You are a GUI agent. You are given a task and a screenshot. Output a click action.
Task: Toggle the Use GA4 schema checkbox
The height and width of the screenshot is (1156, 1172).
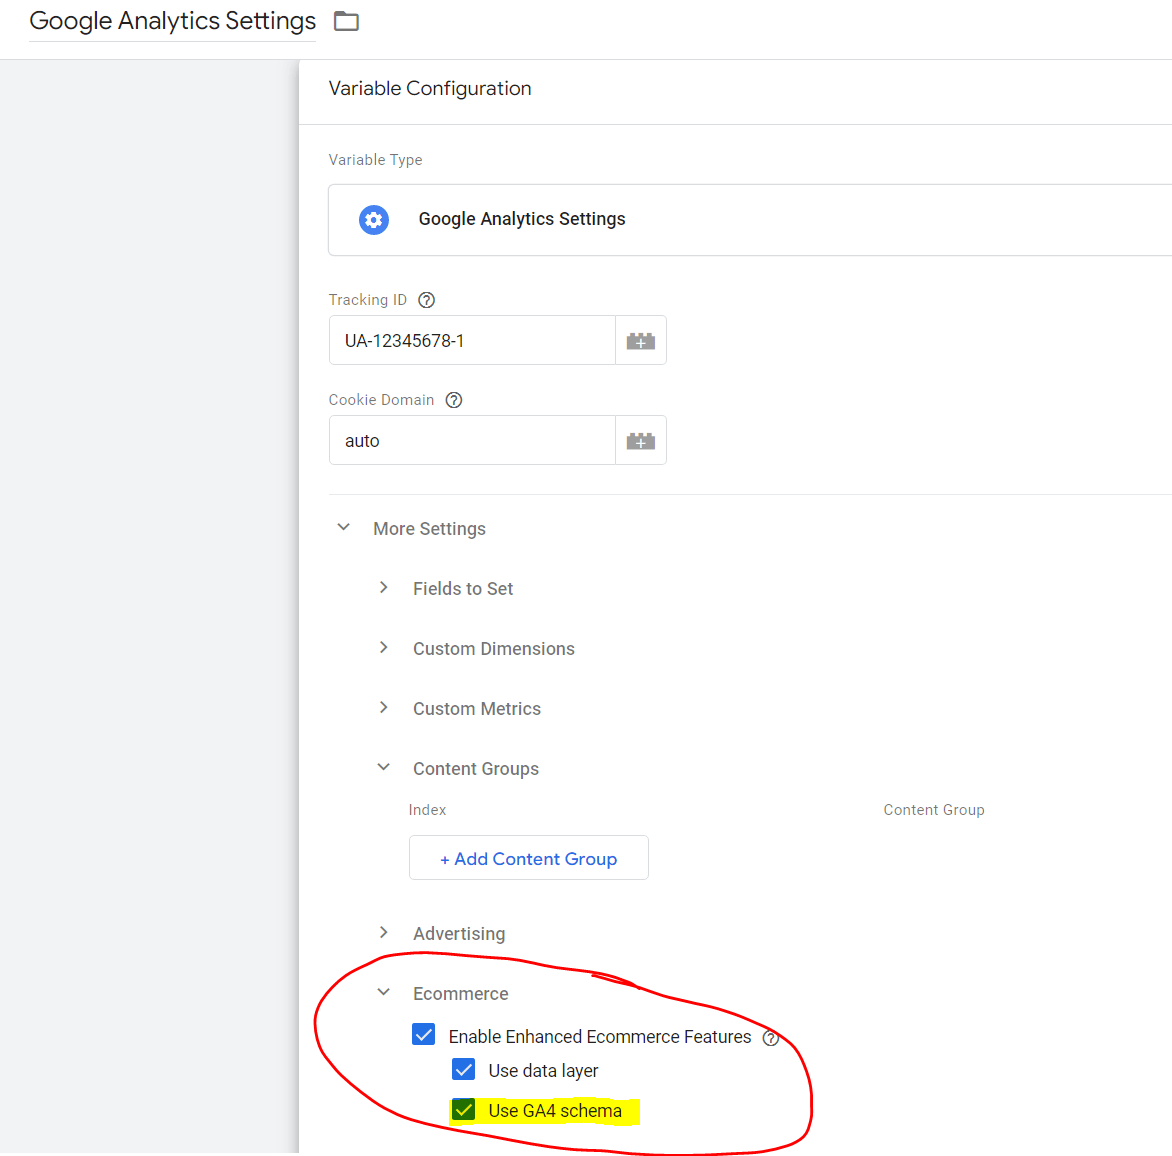(464, 1110)
